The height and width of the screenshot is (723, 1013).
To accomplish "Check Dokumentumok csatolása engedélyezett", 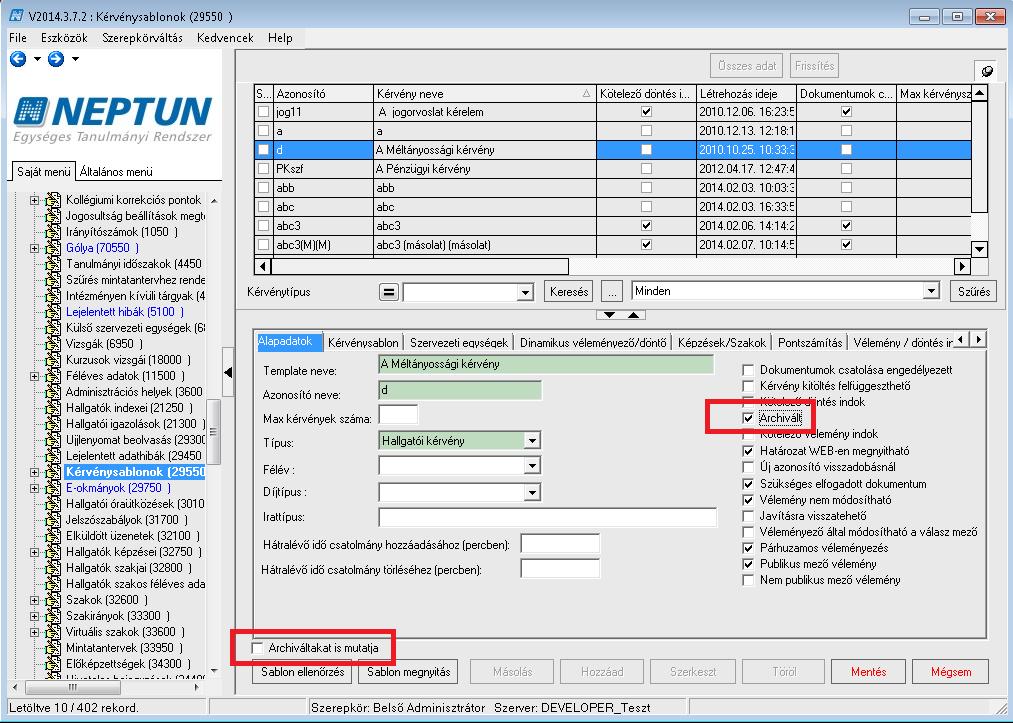I will [748, 370].
